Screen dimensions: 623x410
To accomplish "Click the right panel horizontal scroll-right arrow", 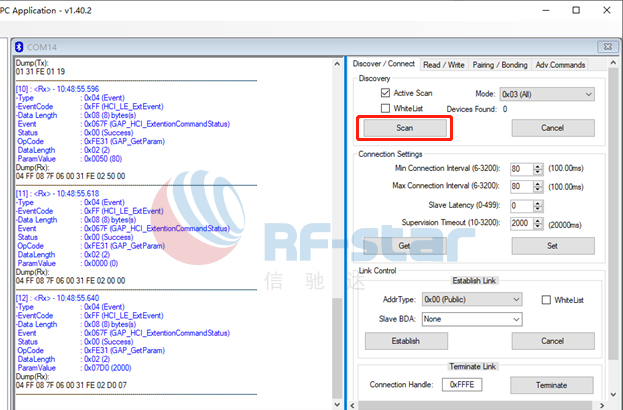I will [602, 406].
